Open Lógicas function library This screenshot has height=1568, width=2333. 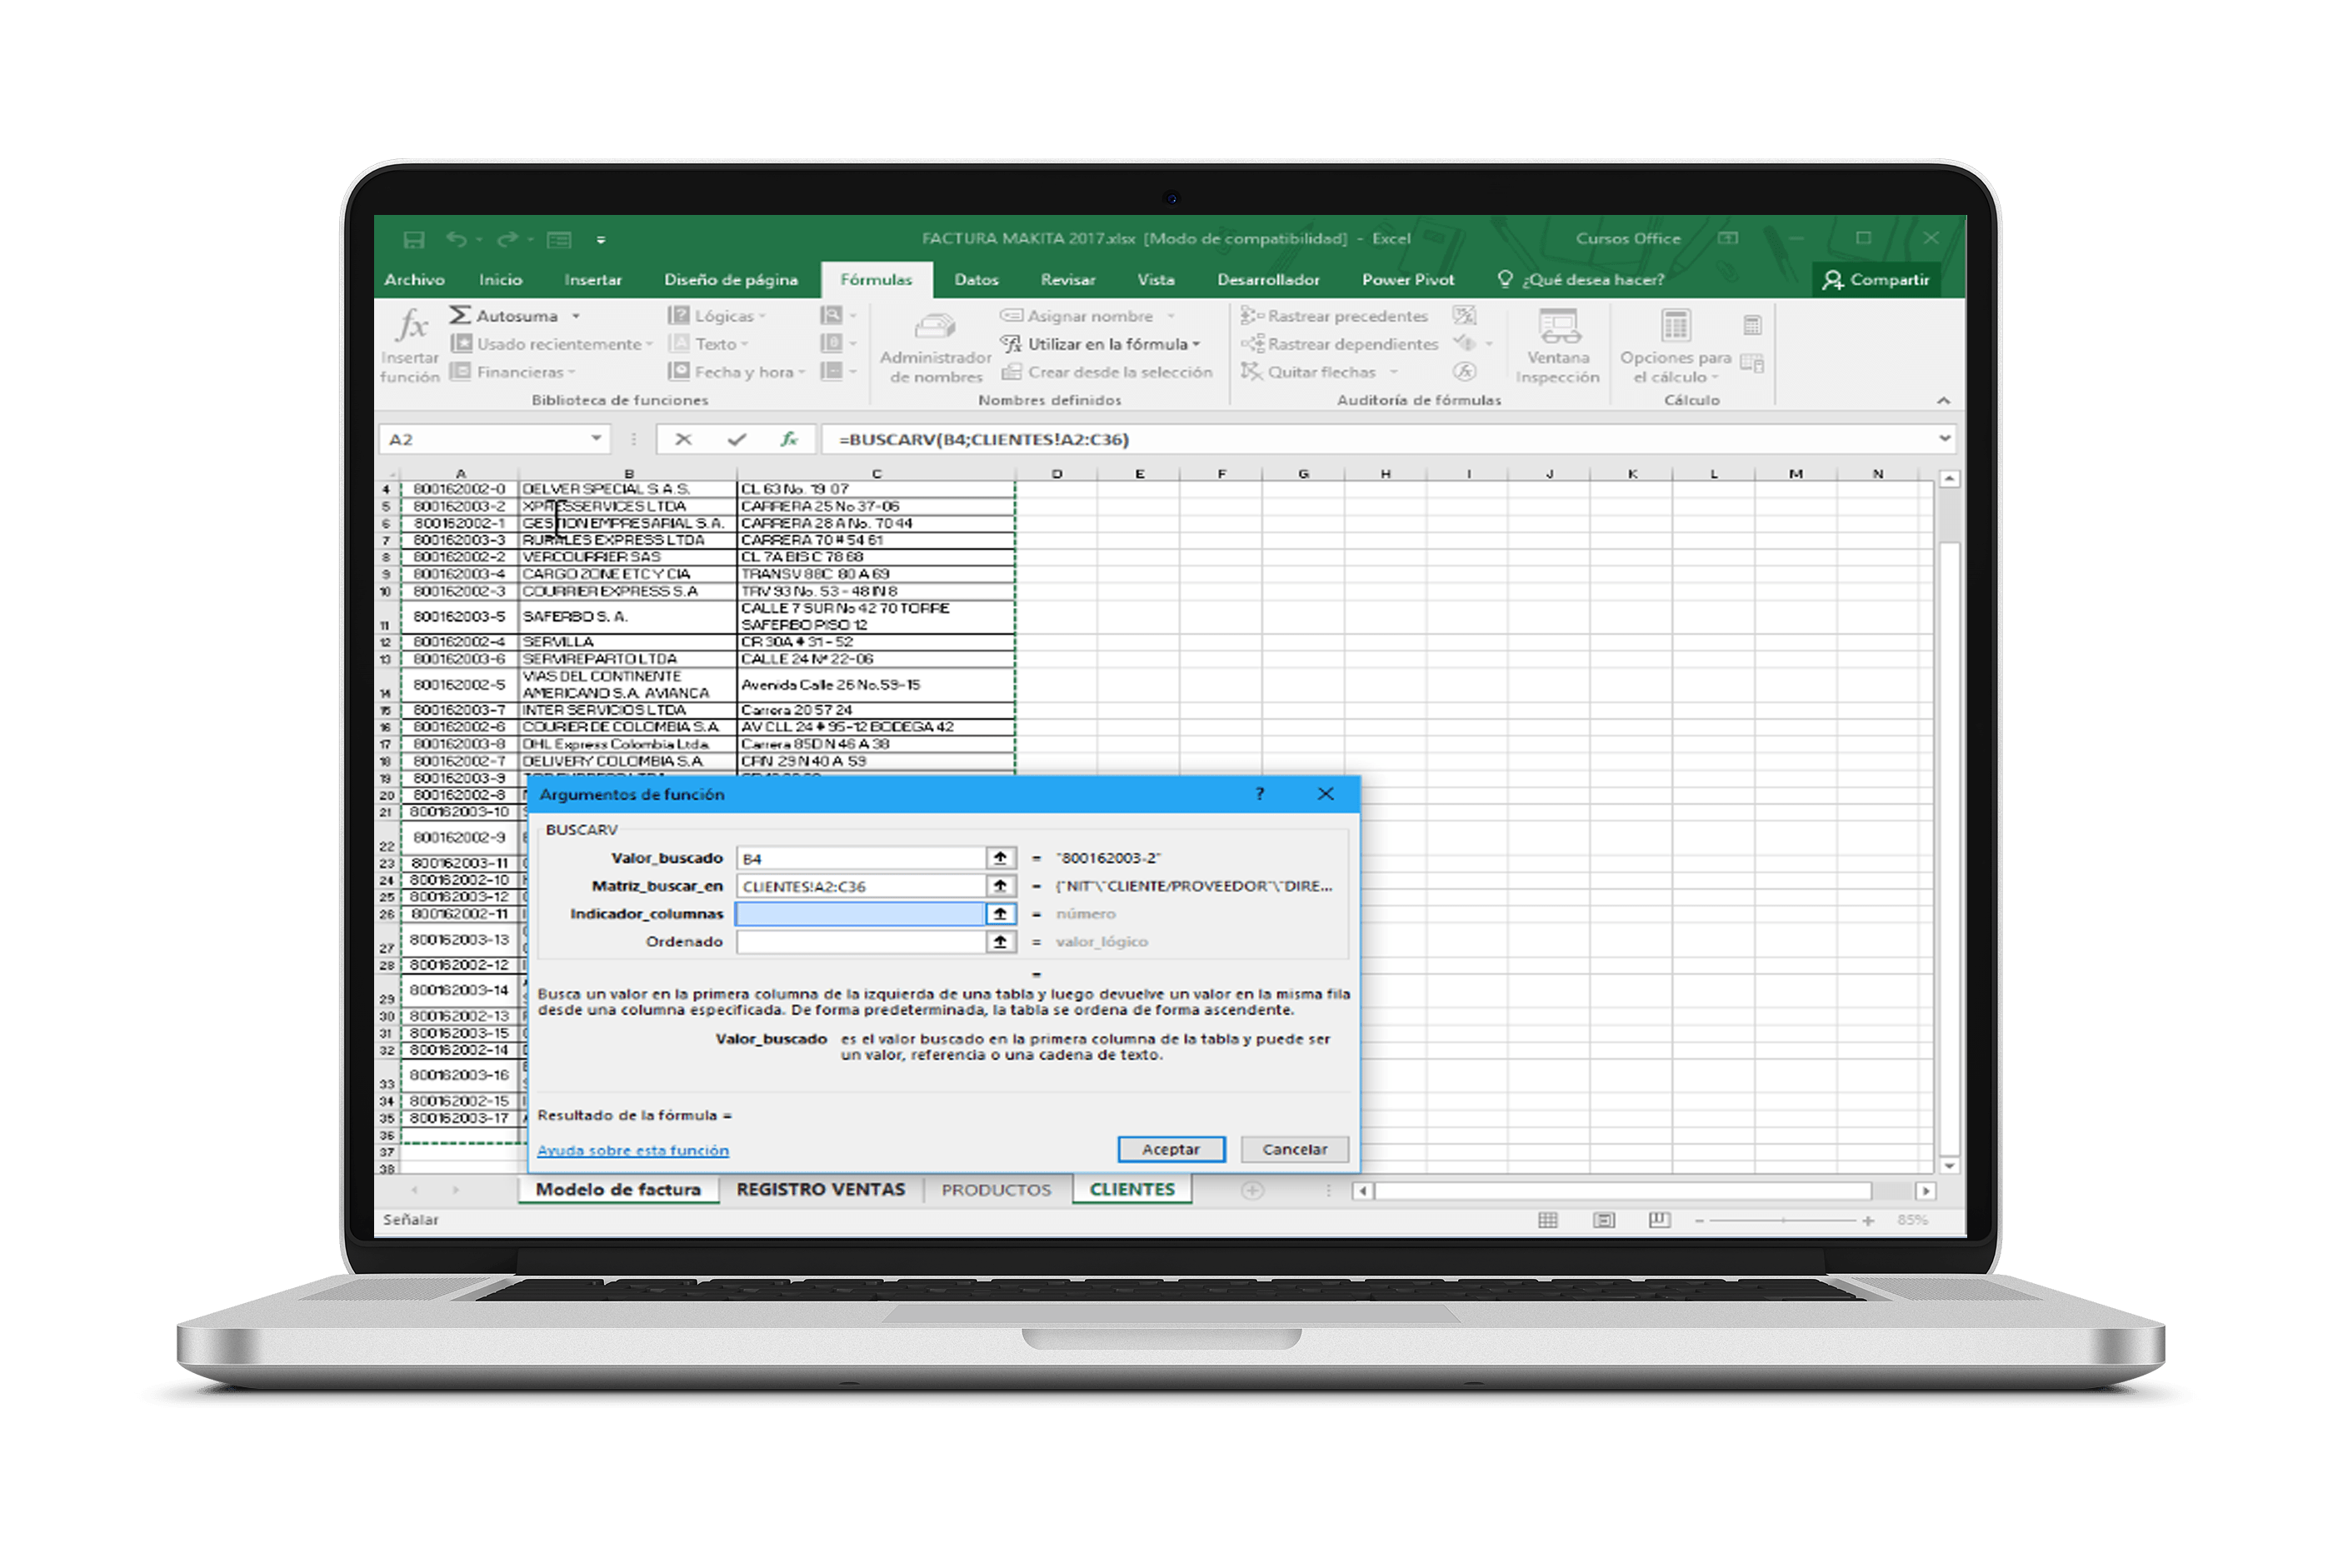coord(717,316)
